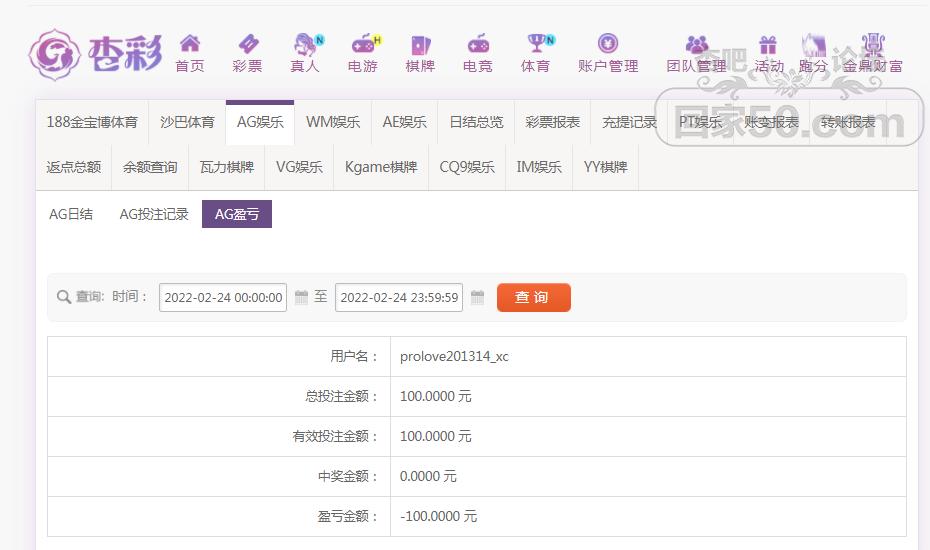The width and height of the screenshot is (930, 550).
Task: Switch to the VG娱乐 tab
Action: click(x=300, y=167)
